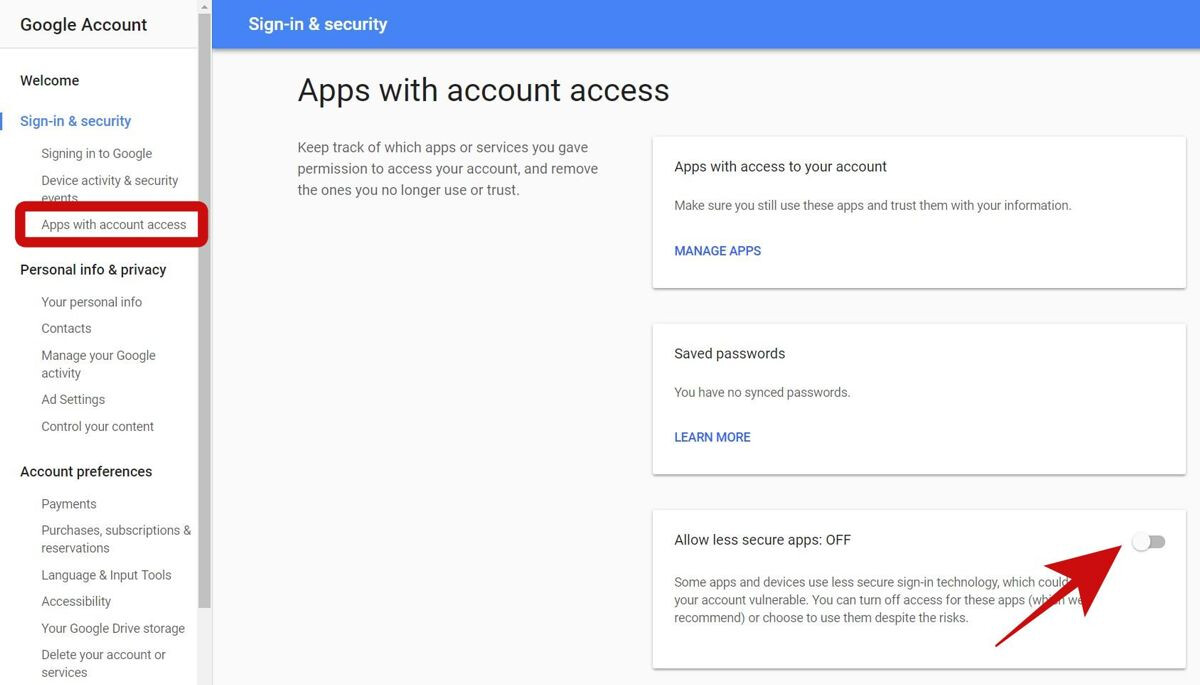
Task: Select Personal info & privacy section
Action: click(x=93, y=270)
